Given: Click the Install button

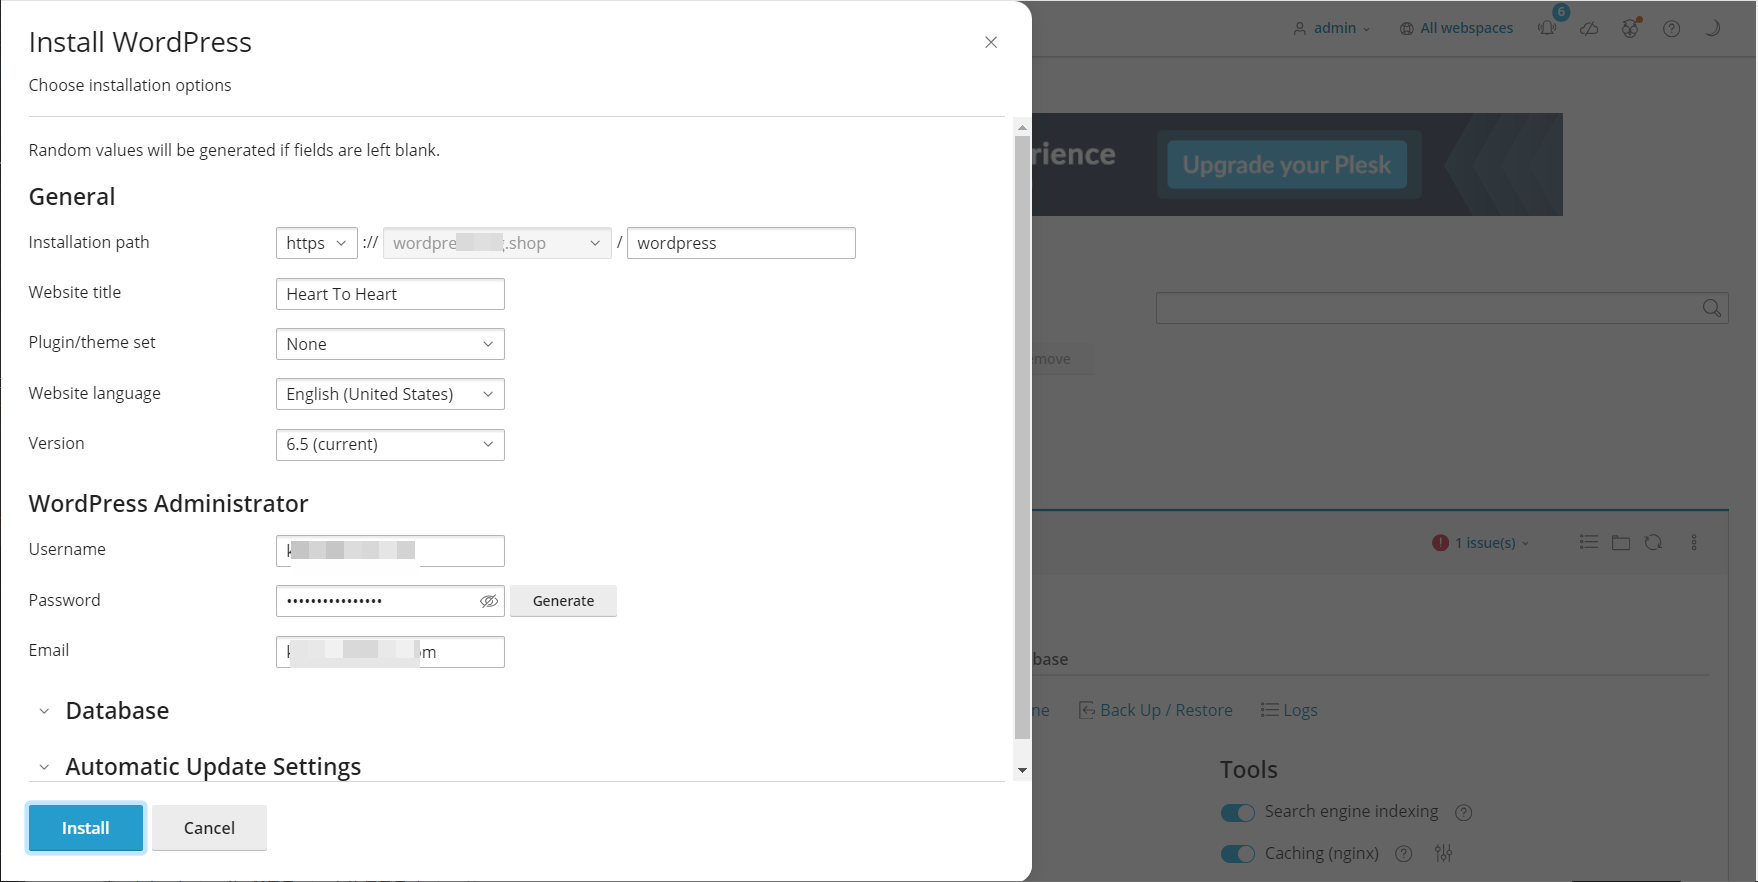Looking at the screenshot, I should click(86, 828).
